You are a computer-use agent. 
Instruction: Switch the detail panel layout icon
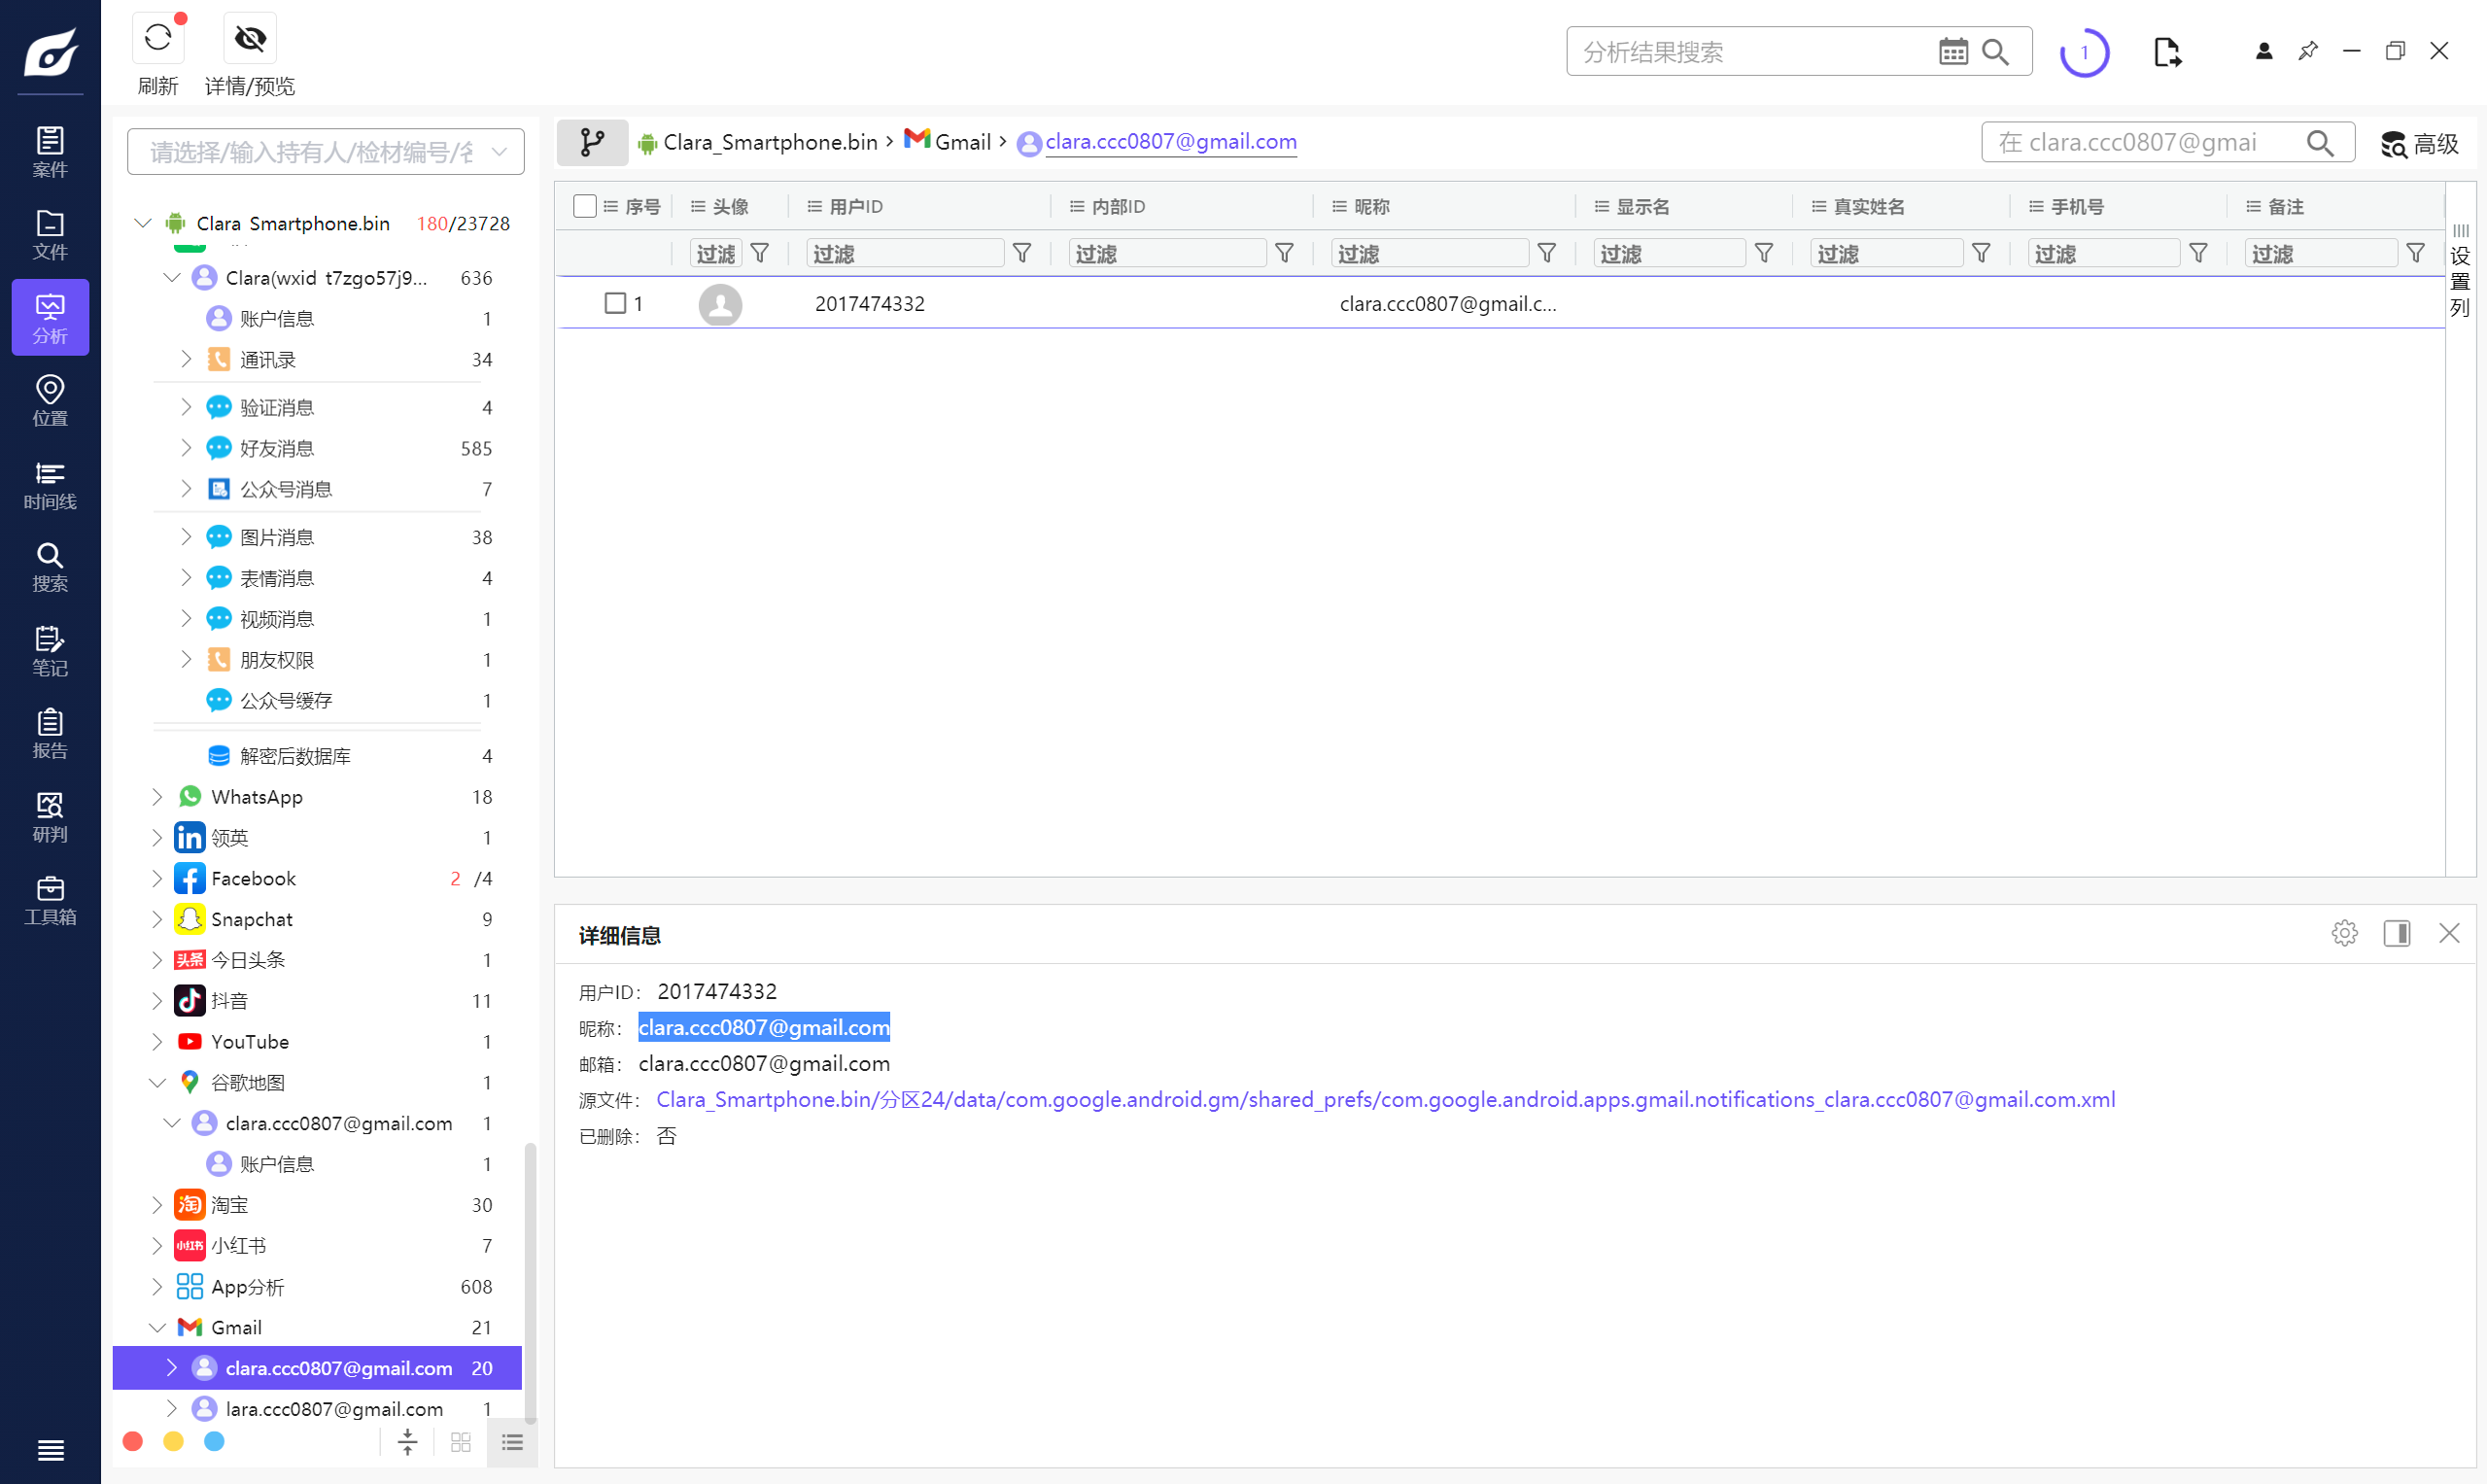pyautogui.click(x=2396, y=933)
